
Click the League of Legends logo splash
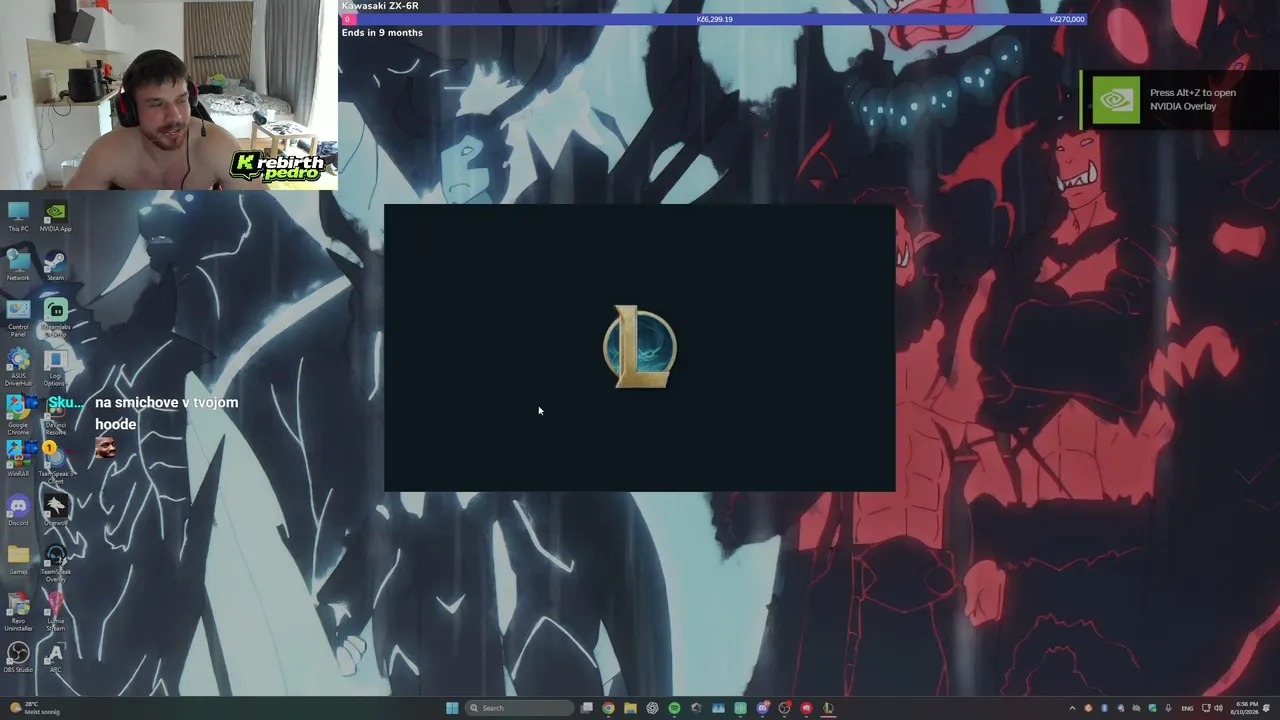[x=640, y=347]
